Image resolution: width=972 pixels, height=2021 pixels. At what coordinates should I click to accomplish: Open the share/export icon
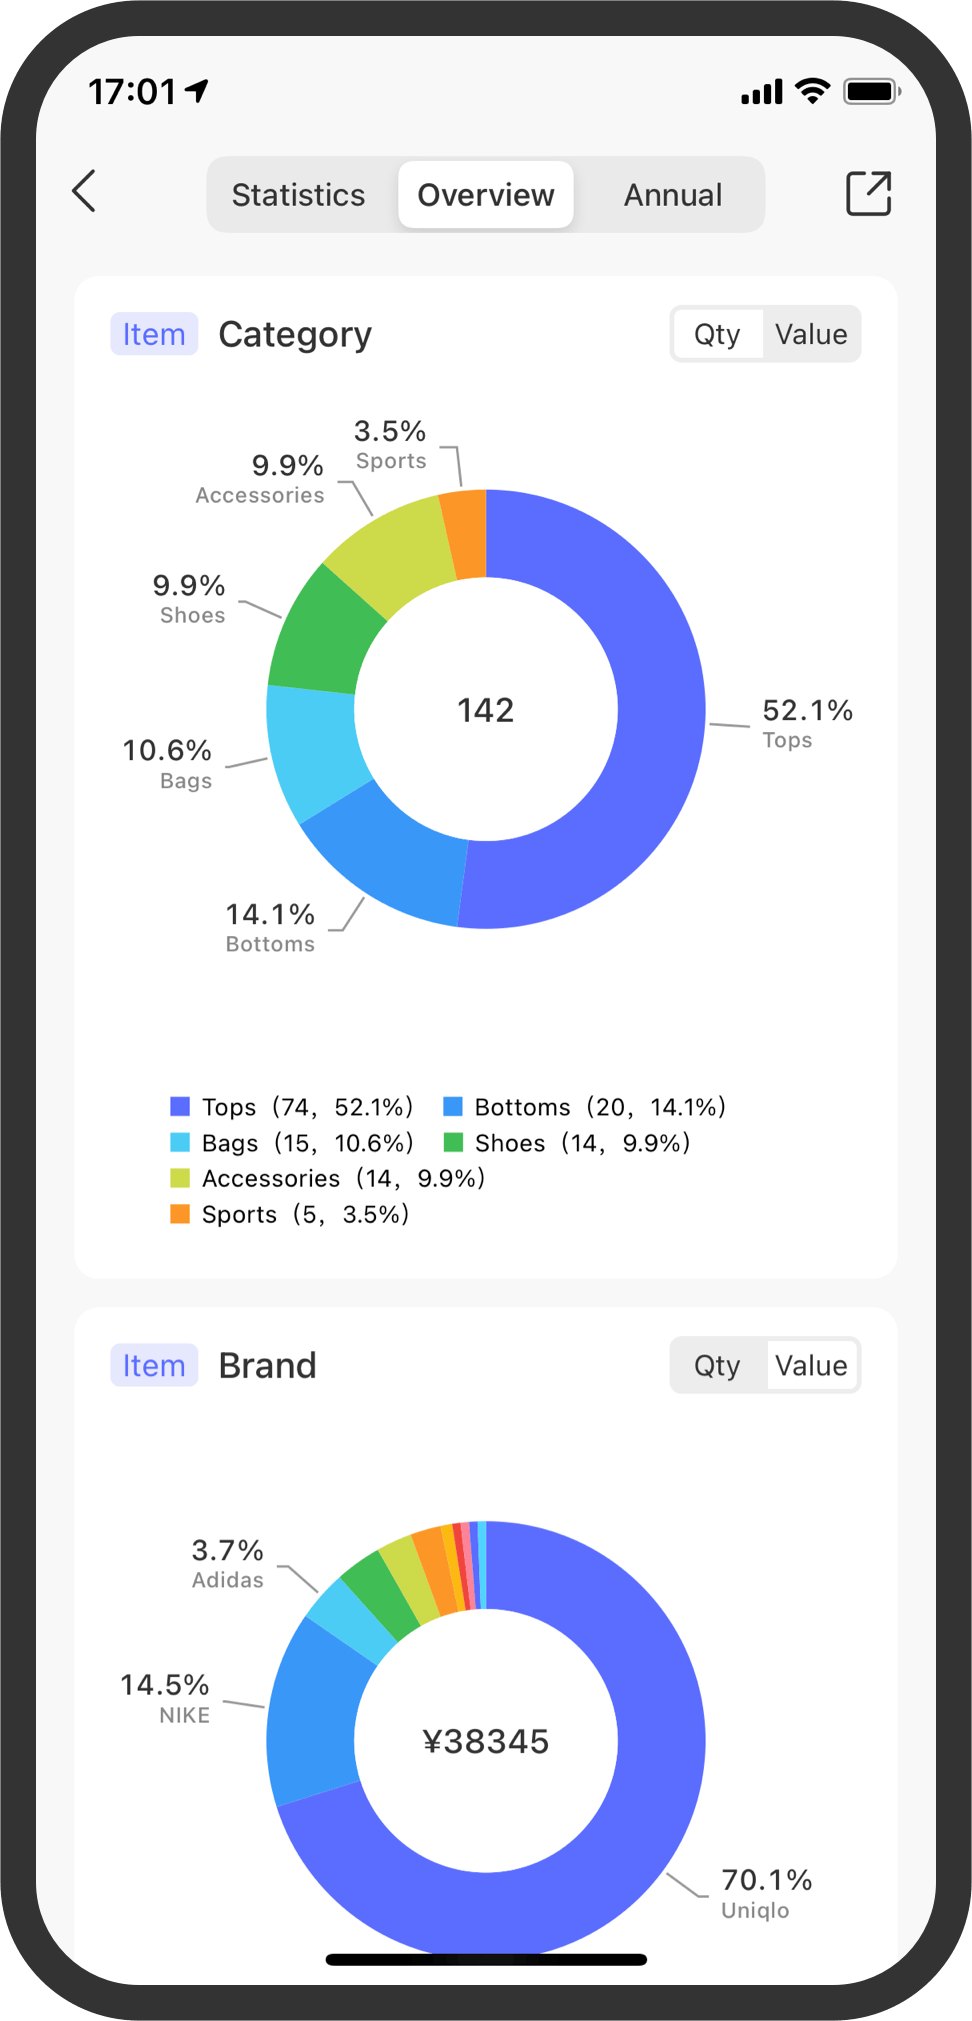868,193
